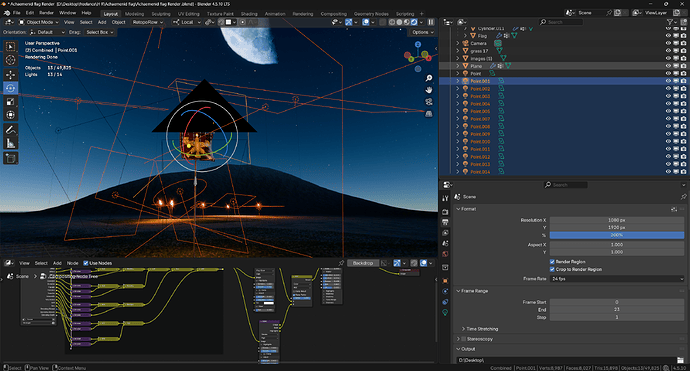Viewport: 690px width, 371px height.
Task: Hide grass 17 via eye icon
Action: click(x=668, y=51)
